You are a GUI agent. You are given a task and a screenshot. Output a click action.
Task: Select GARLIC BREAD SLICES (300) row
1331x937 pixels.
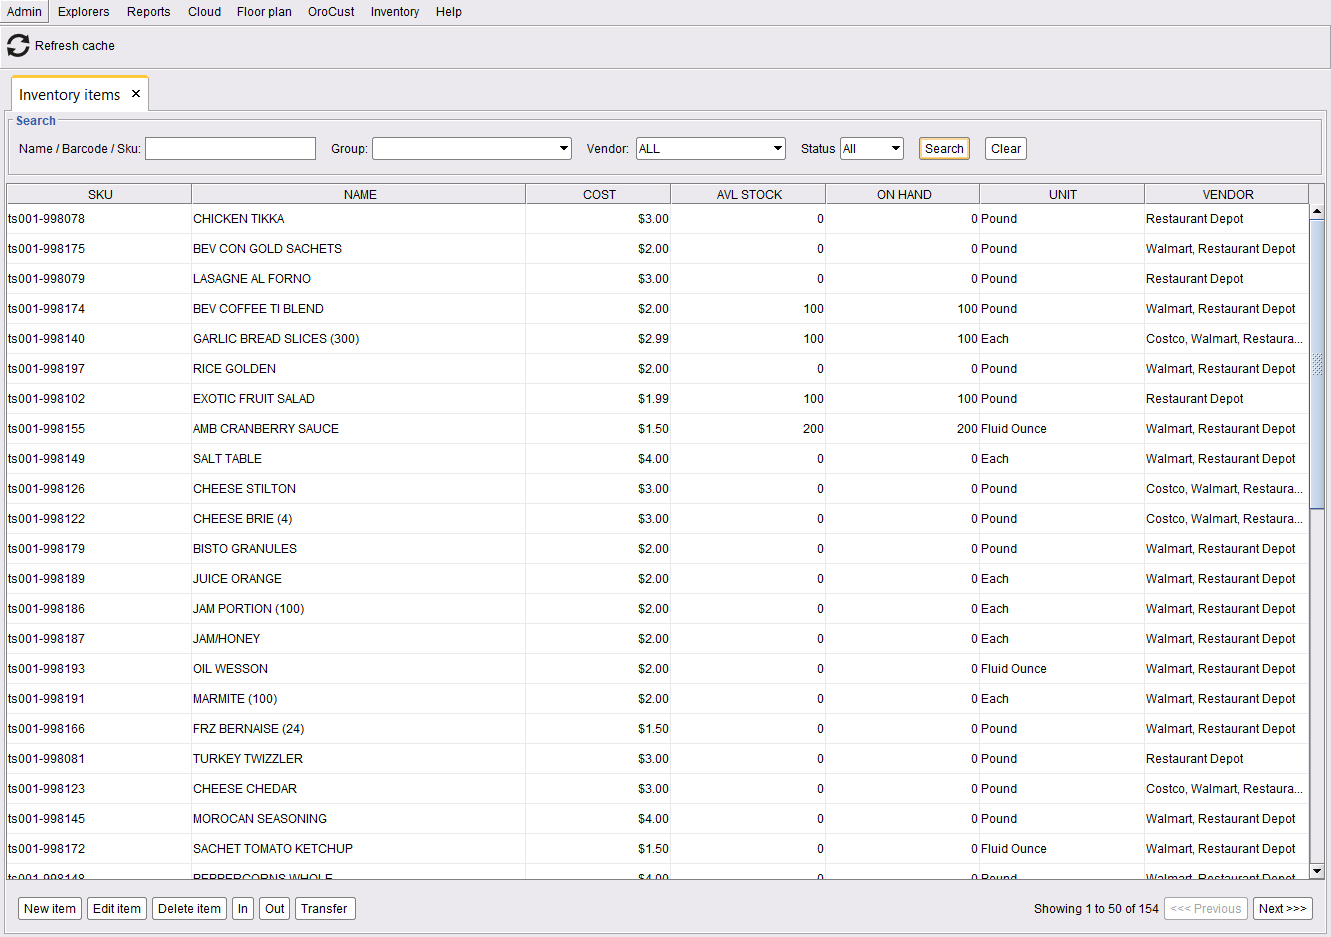(658, 339)
